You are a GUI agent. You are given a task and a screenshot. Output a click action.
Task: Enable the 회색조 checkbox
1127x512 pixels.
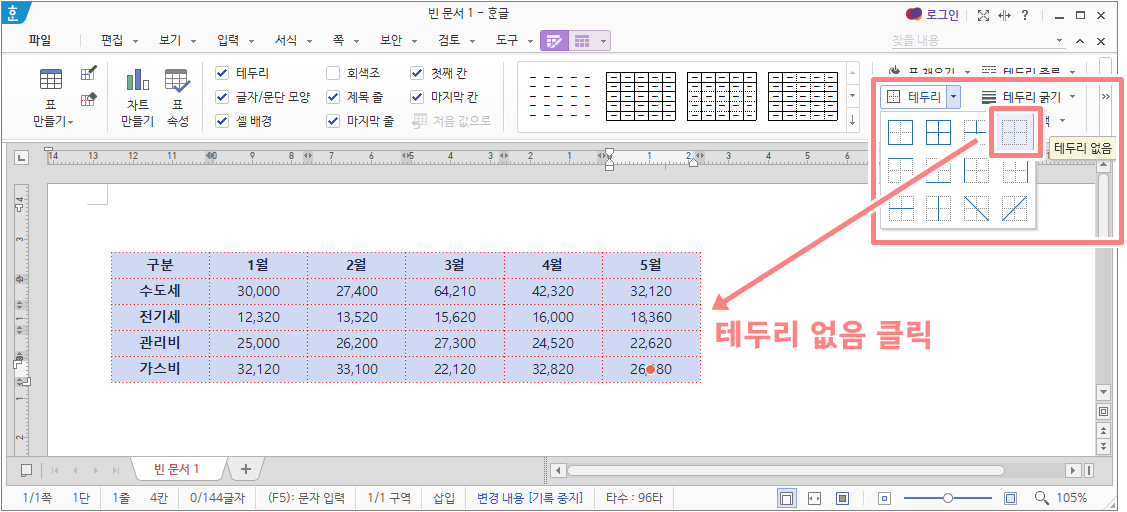click(x=333, y=73)
